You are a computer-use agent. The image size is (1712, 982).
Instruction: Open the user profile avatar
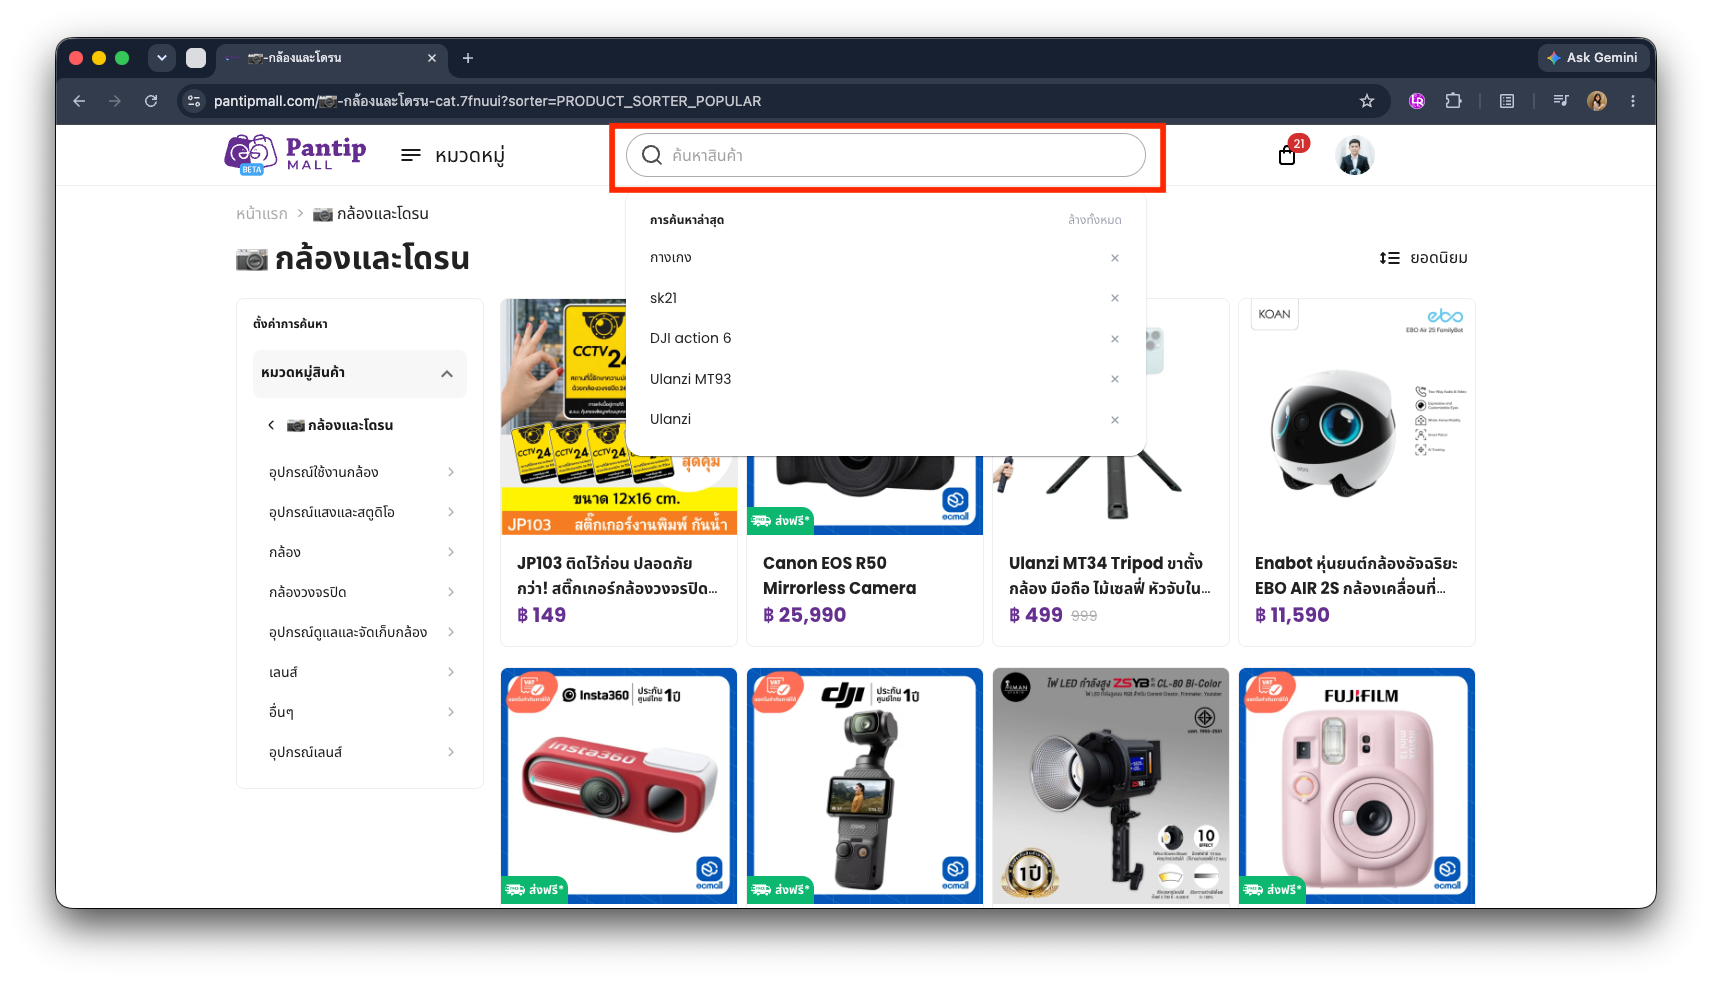coord(1355,155)
